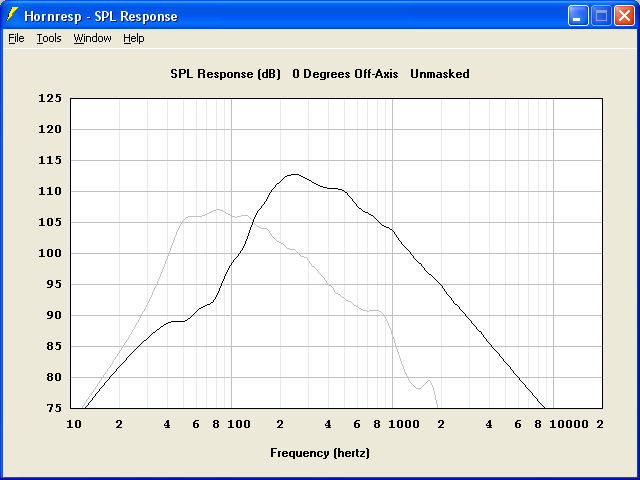Click the 'SPL Response (dB)' chart heading
This screenshot has height=480, width=640.
click(x=226, y=74)
